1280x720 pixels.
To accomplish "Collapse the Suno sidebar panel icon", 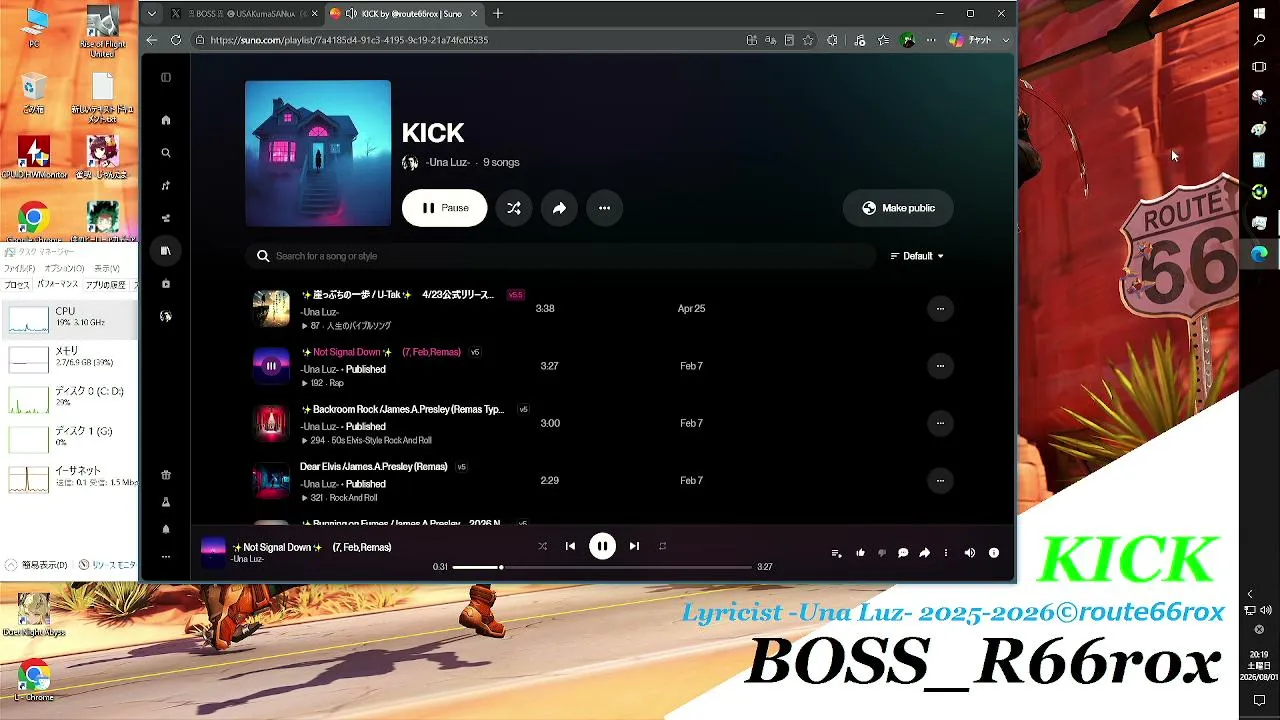I will 166,77.
